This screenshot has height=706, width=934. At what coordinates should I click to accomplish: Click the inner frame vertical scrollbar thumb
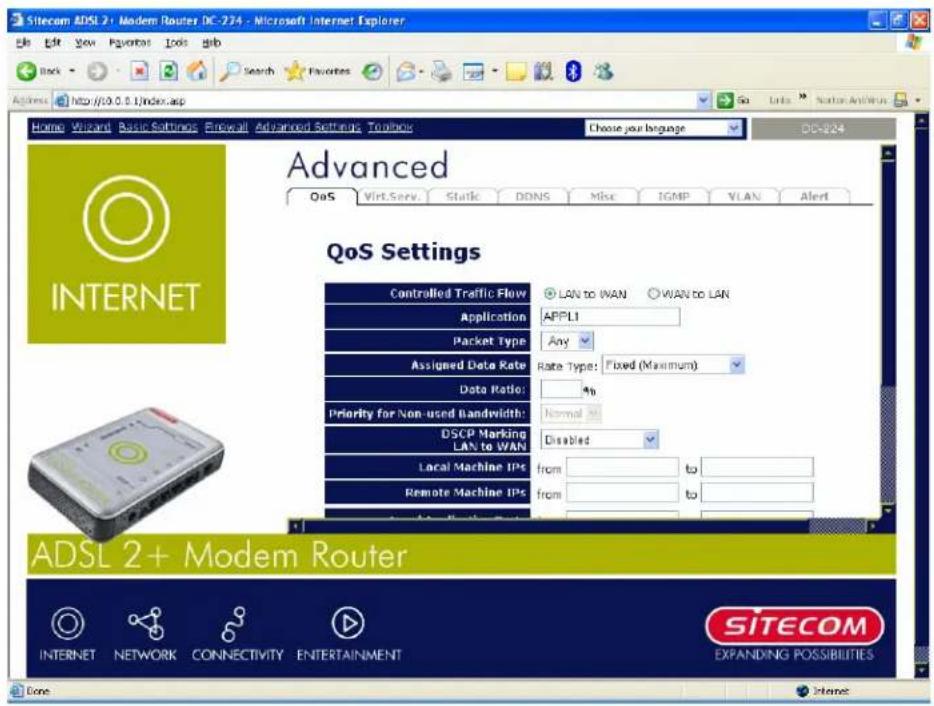click(x=888, y=444)
